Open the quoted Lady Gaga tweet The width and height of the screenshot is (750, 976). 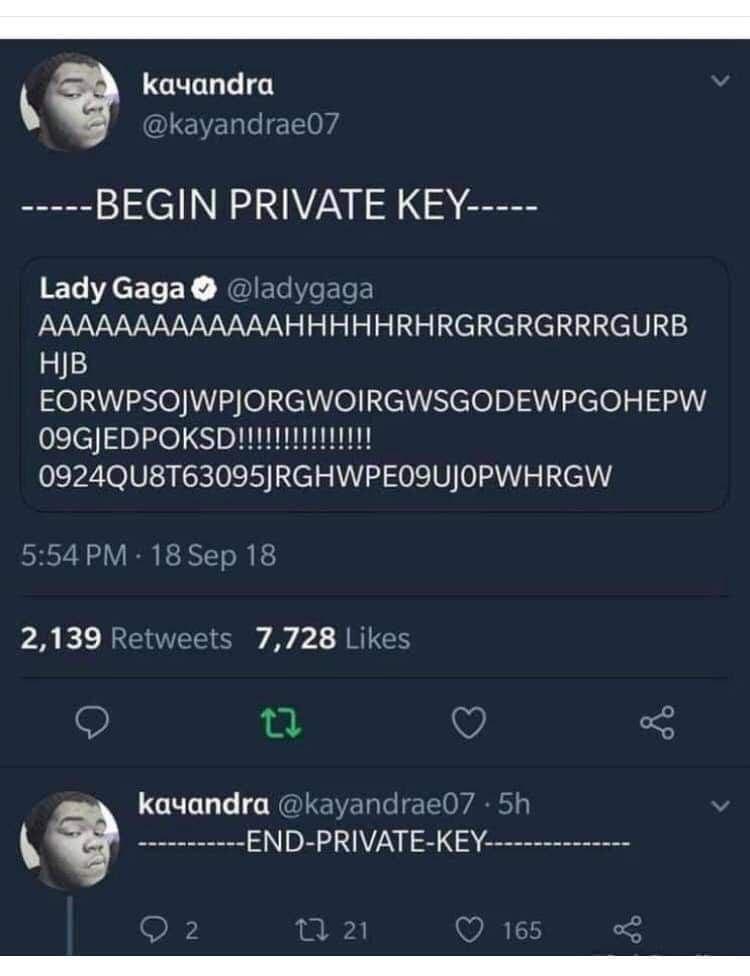[x=374, y=384]
